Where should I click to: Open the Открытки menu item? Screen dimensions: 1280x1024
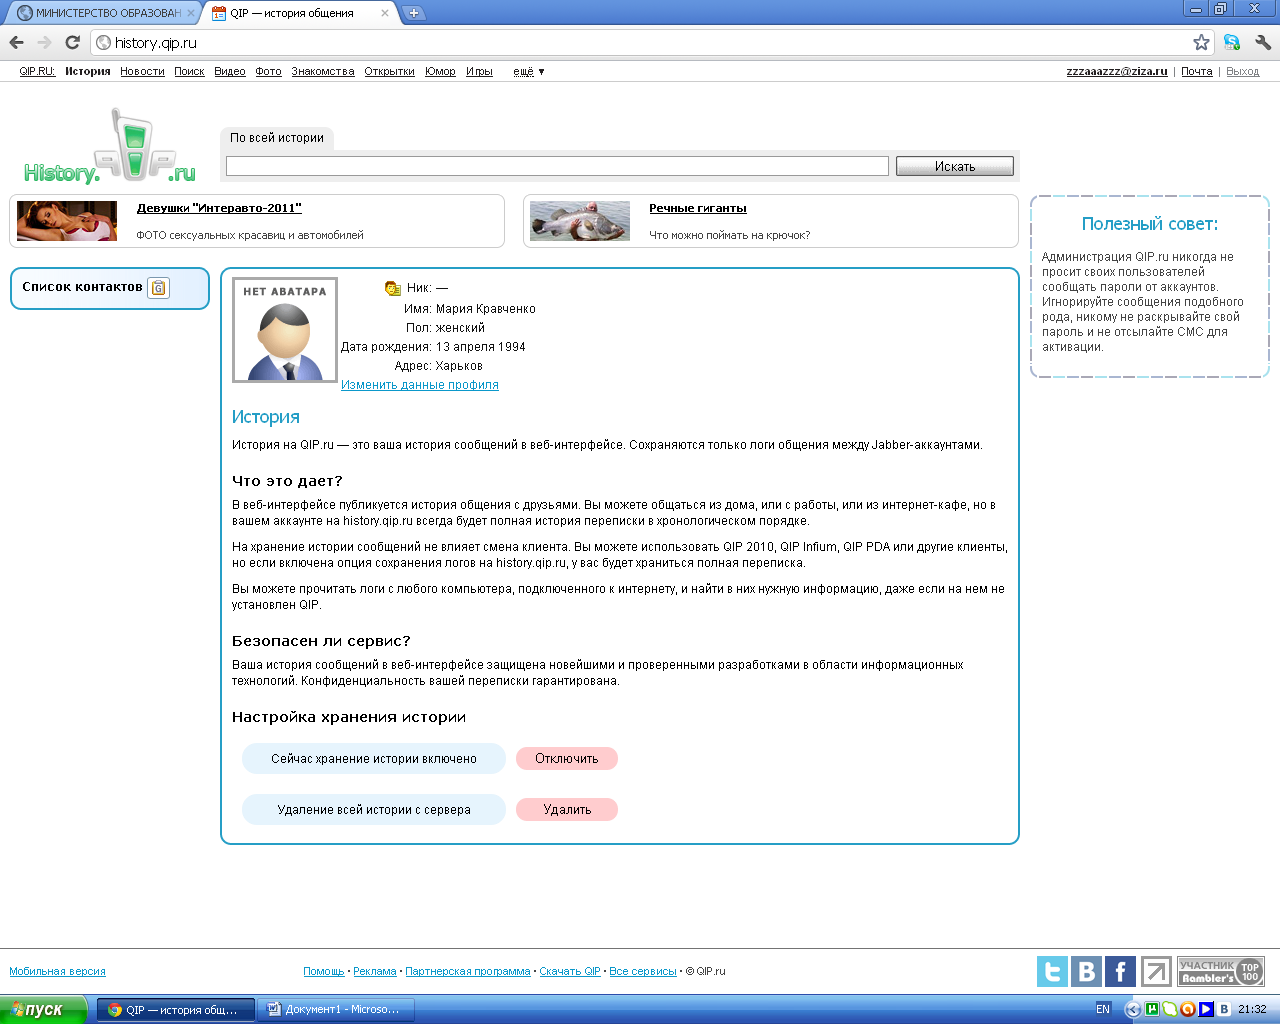tap(389, 71)
